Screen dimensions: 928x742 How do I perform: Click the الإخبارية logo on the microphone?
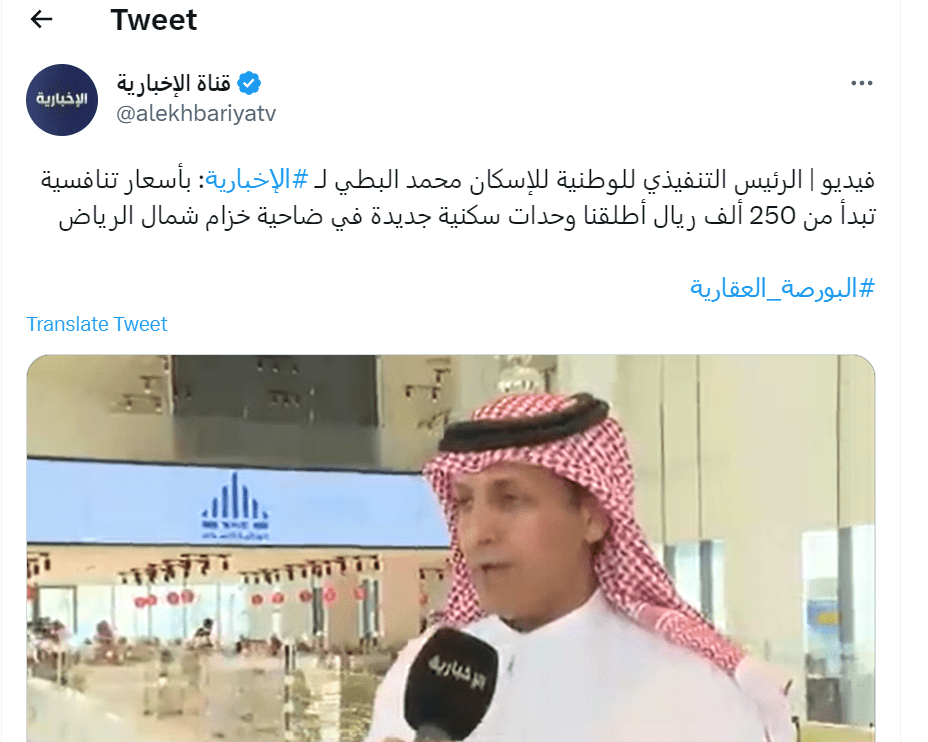[x=457, y=672]
